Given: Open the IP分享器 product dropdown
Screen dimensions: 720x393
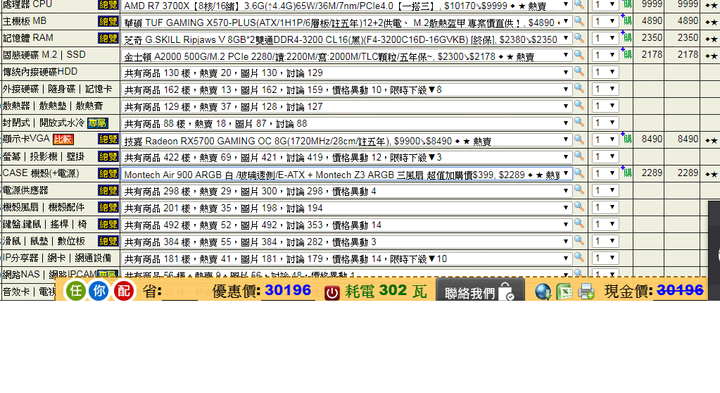Looking at the screenshot, I should pos(346,259).
